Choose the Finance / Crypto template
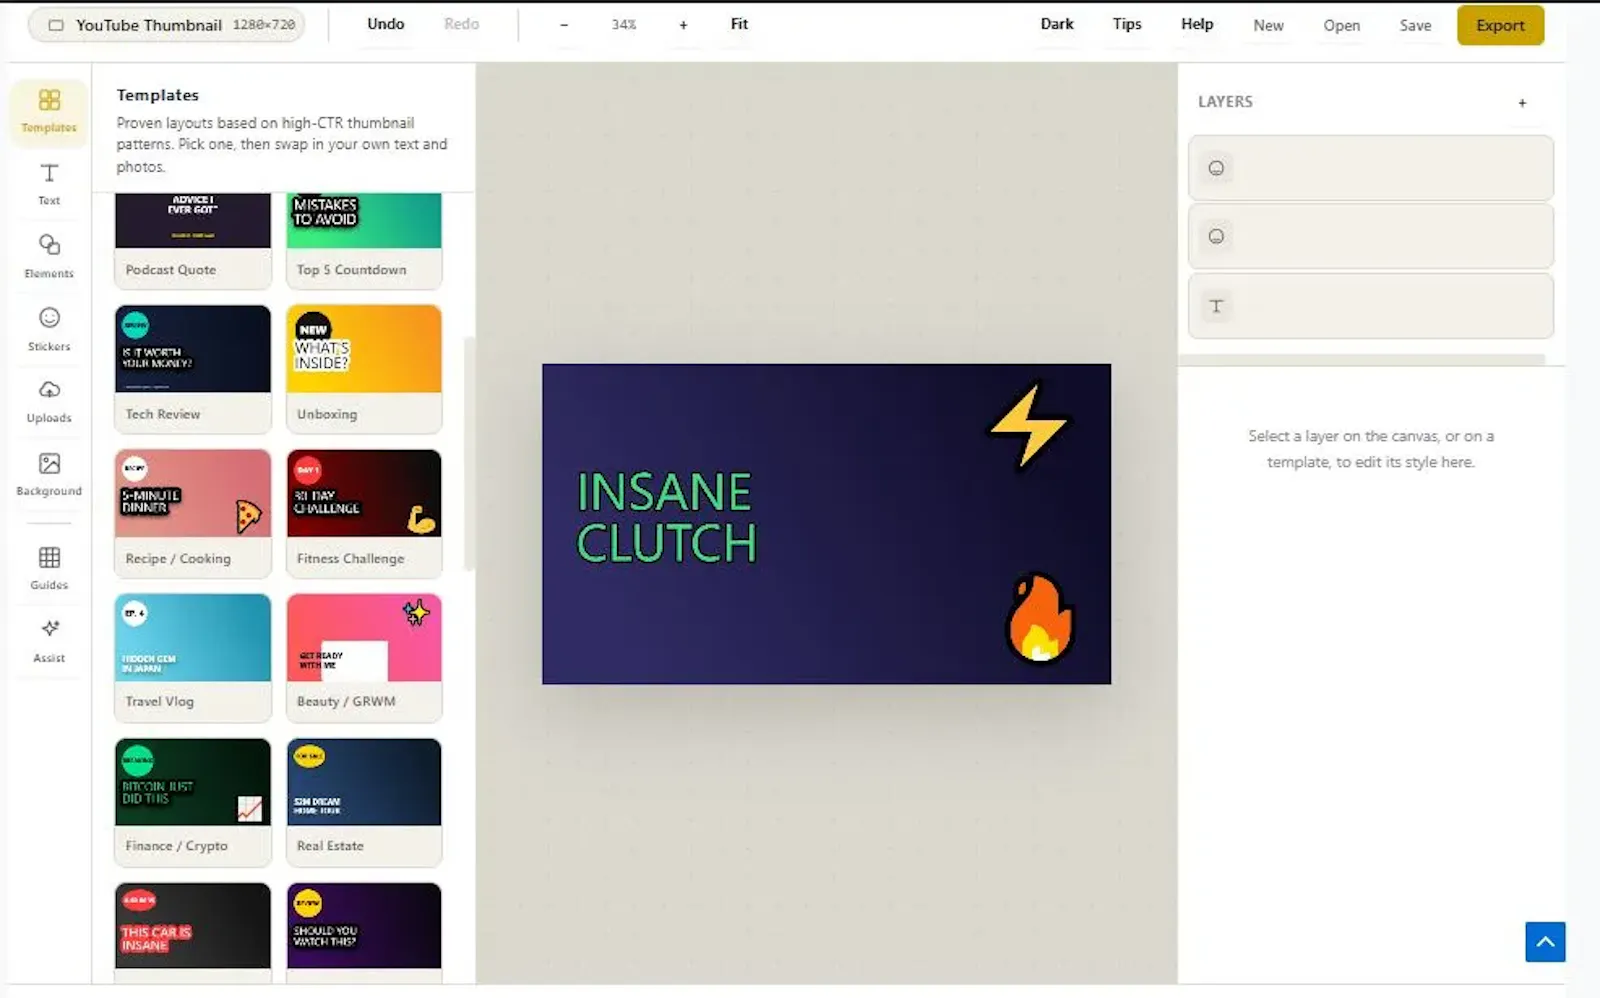This screenshot has height=998, width=1600. [193, 802]
